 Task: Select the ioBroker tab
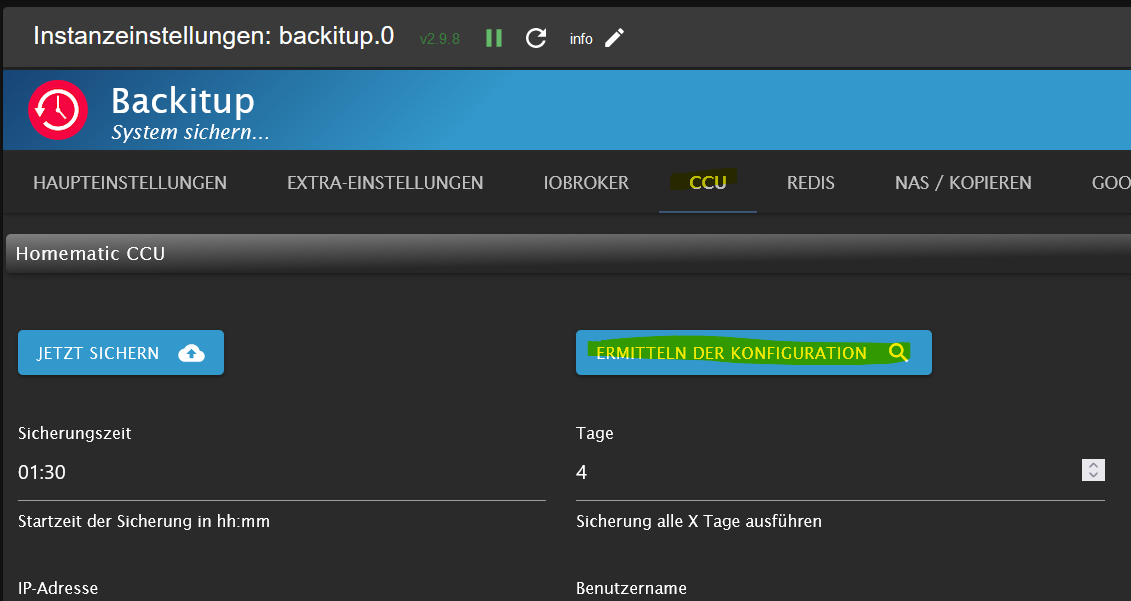pos(586,183)
